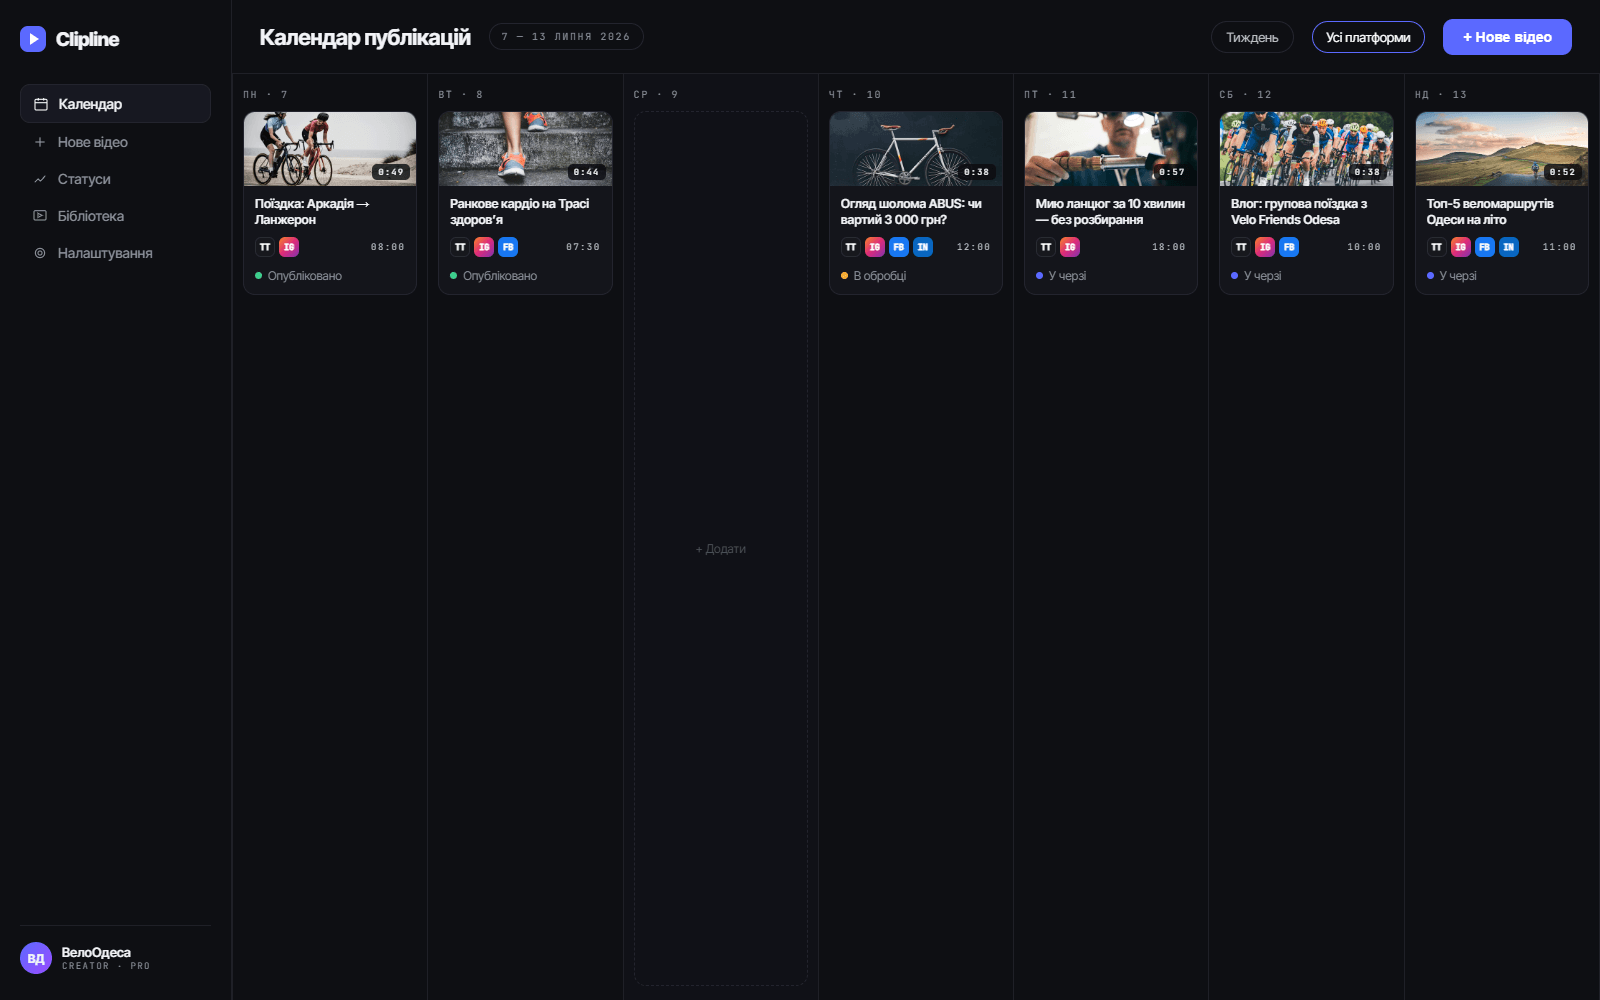Click title Влог: групова поїздка з Velo Friends
This screenshot has height=1000, width=1600.
tap(1299, 212)
